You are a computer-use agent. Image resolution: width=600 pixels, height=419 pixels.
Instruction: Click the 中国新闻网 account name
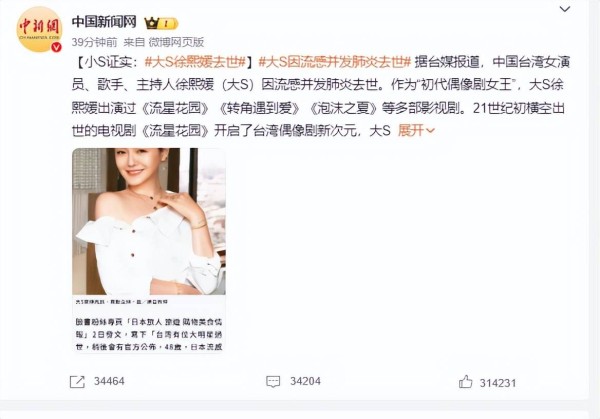pyautogui.click(x=104, y=22)
